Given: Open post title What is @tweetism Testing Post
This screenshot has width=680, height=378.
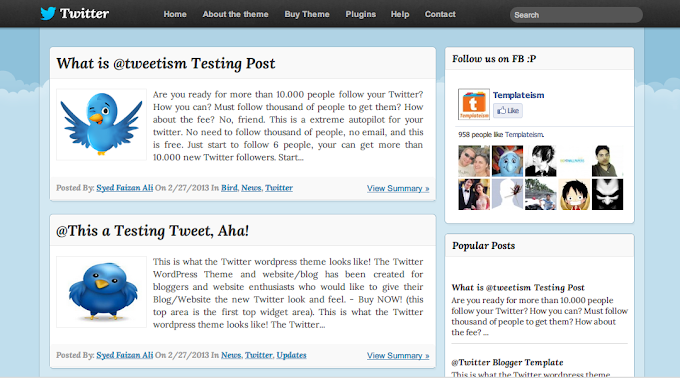Looking at the screenshot, I should pos(166,63).
